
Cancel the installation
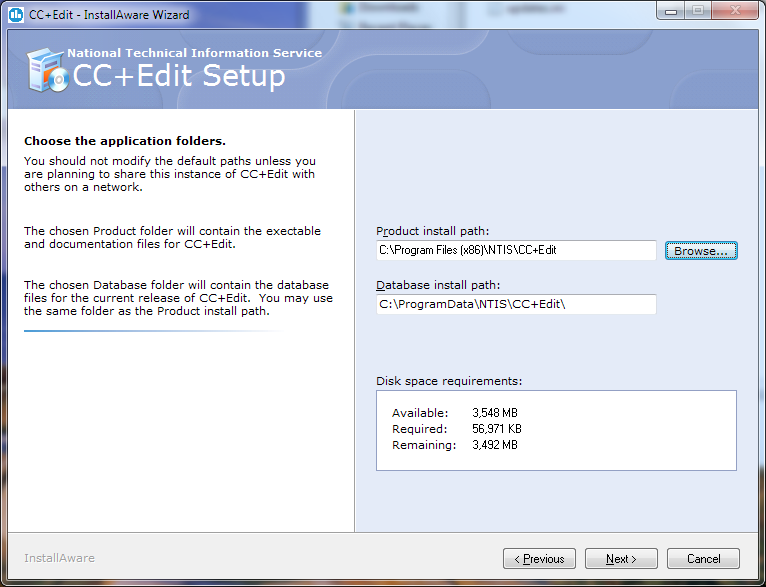point(703,559)
